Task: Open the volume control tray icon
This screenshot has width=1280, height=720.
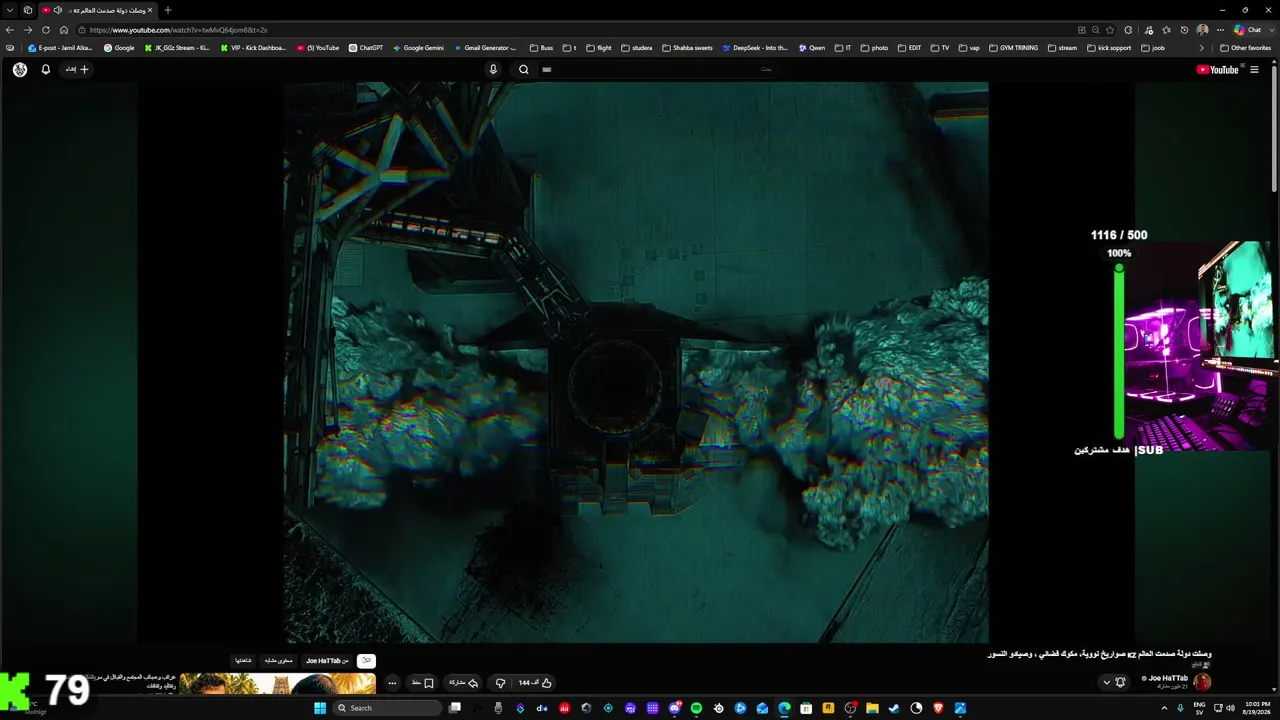Action: tap(1230, 708)
